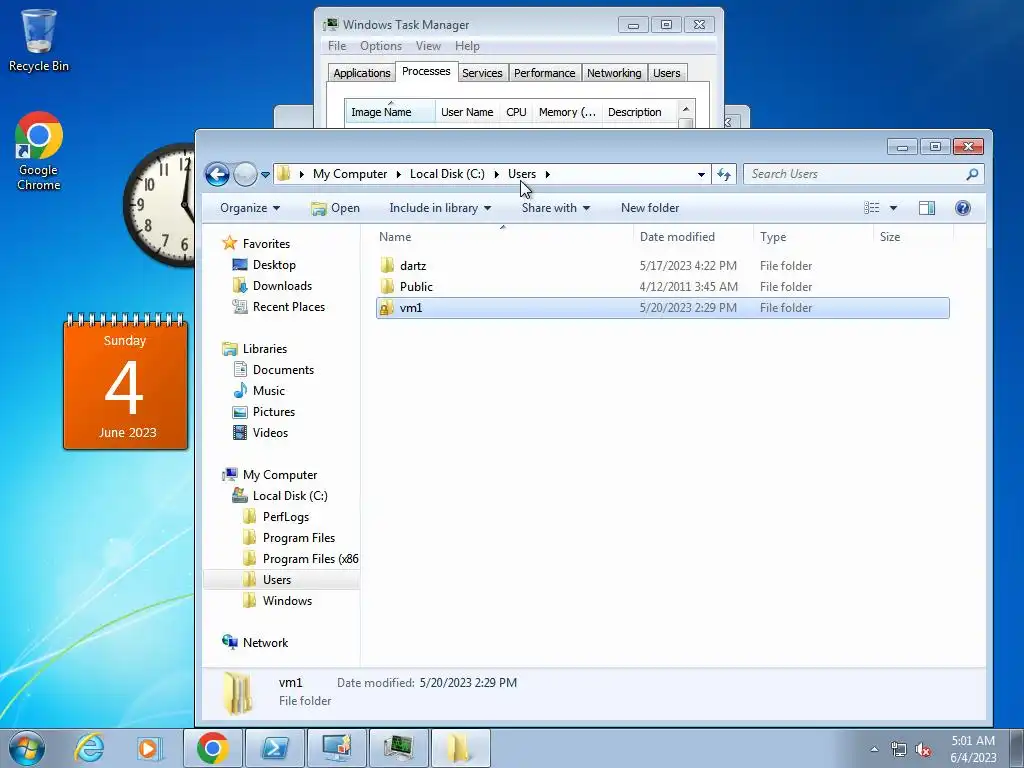Expand the Share with dropdown
1024x768 pixels.
tap(556, 208)
